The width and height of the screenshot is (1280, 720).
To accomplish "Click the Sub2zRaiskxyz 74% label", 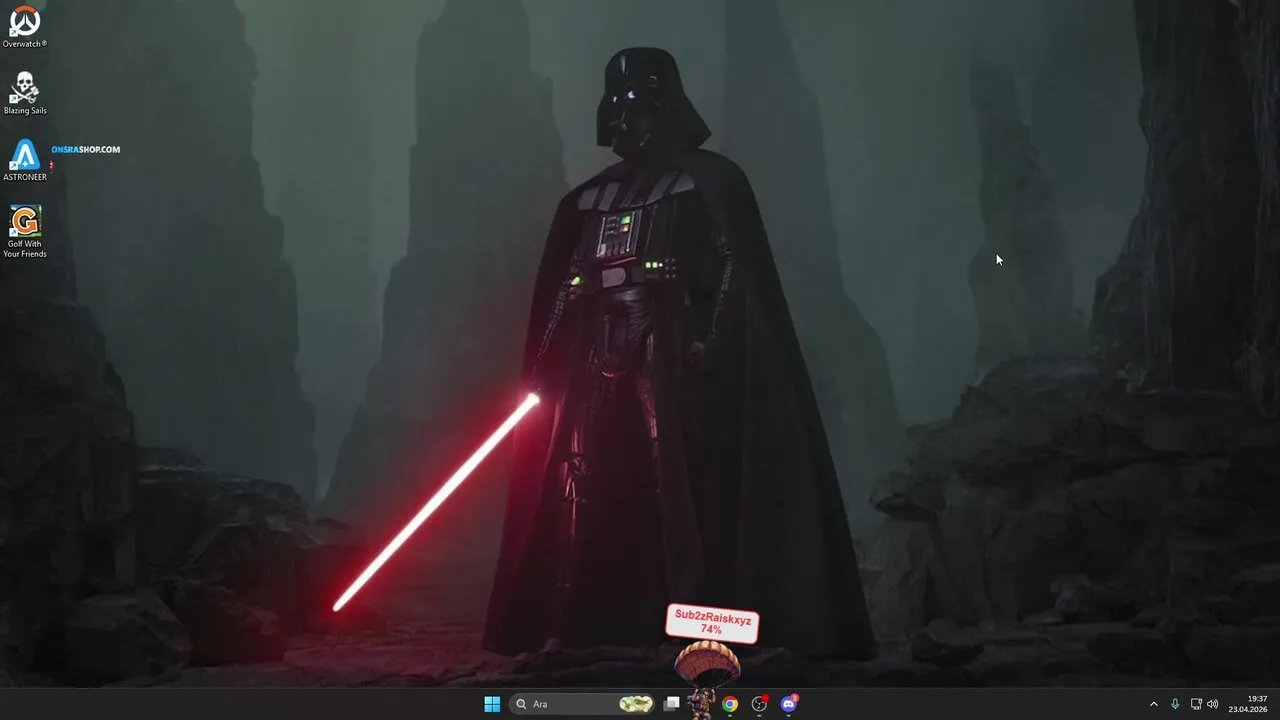I will tap(712, 623).
